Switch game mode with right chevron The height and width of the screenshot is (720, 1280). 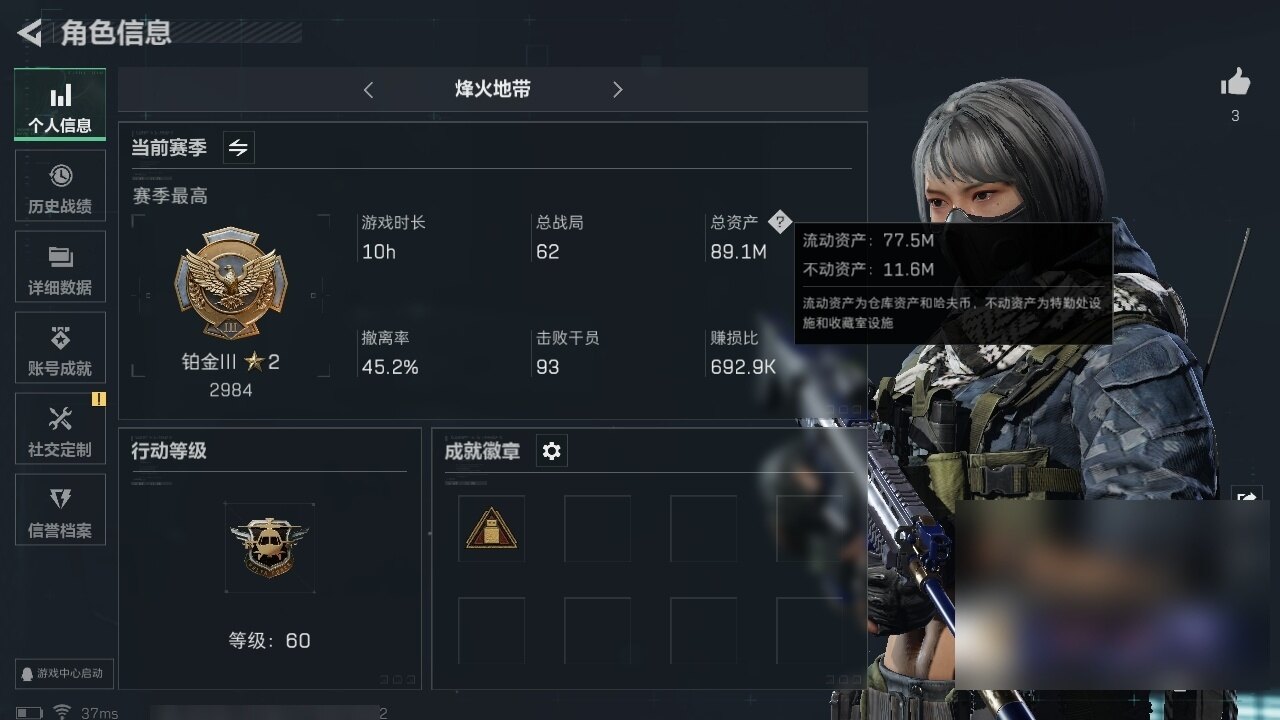pyautogui.click(x=617, y=90)
